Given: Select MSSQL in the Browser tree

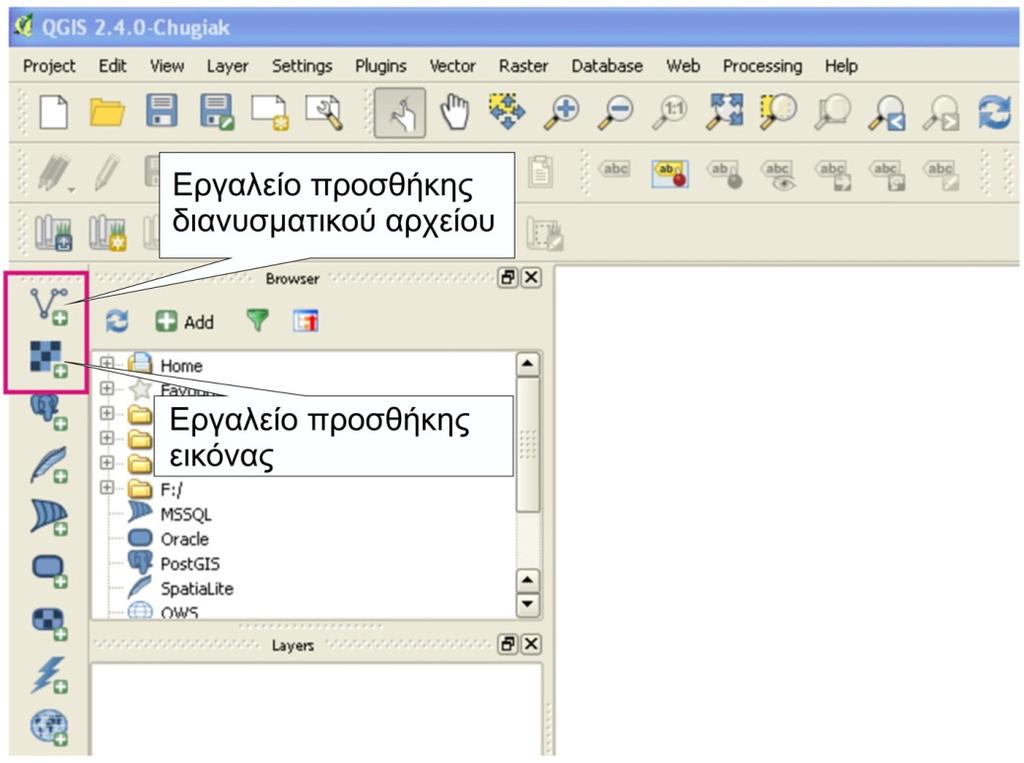Looking at the screenshot, I should pos(185,514).
